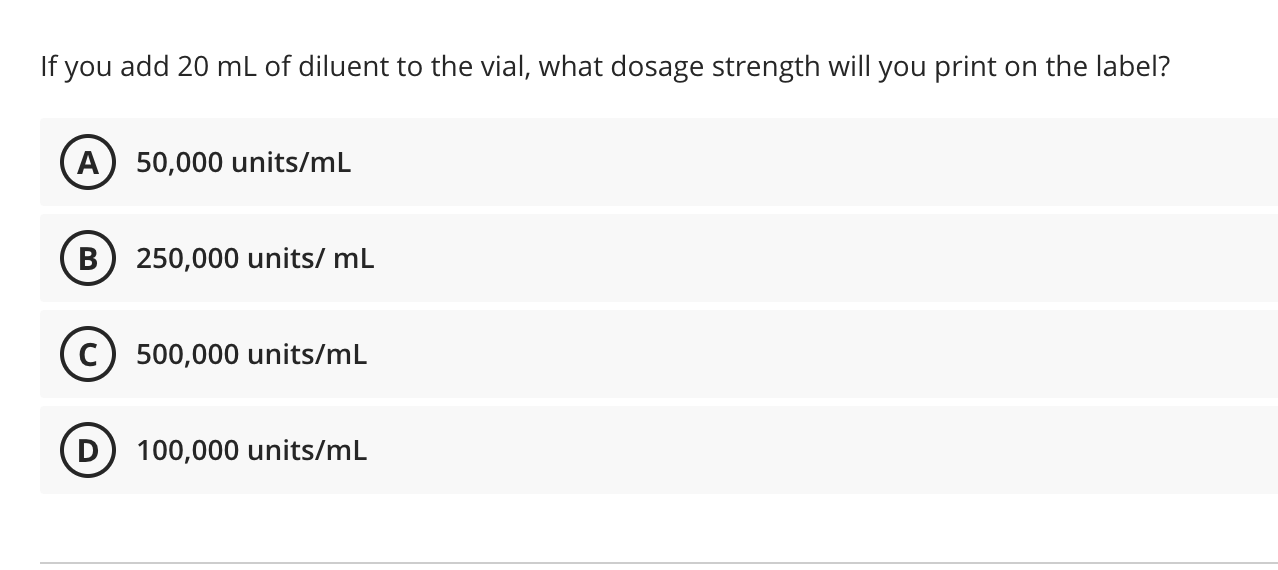
Task: Select the circled letter A option
Action: (x=88, y=163)
